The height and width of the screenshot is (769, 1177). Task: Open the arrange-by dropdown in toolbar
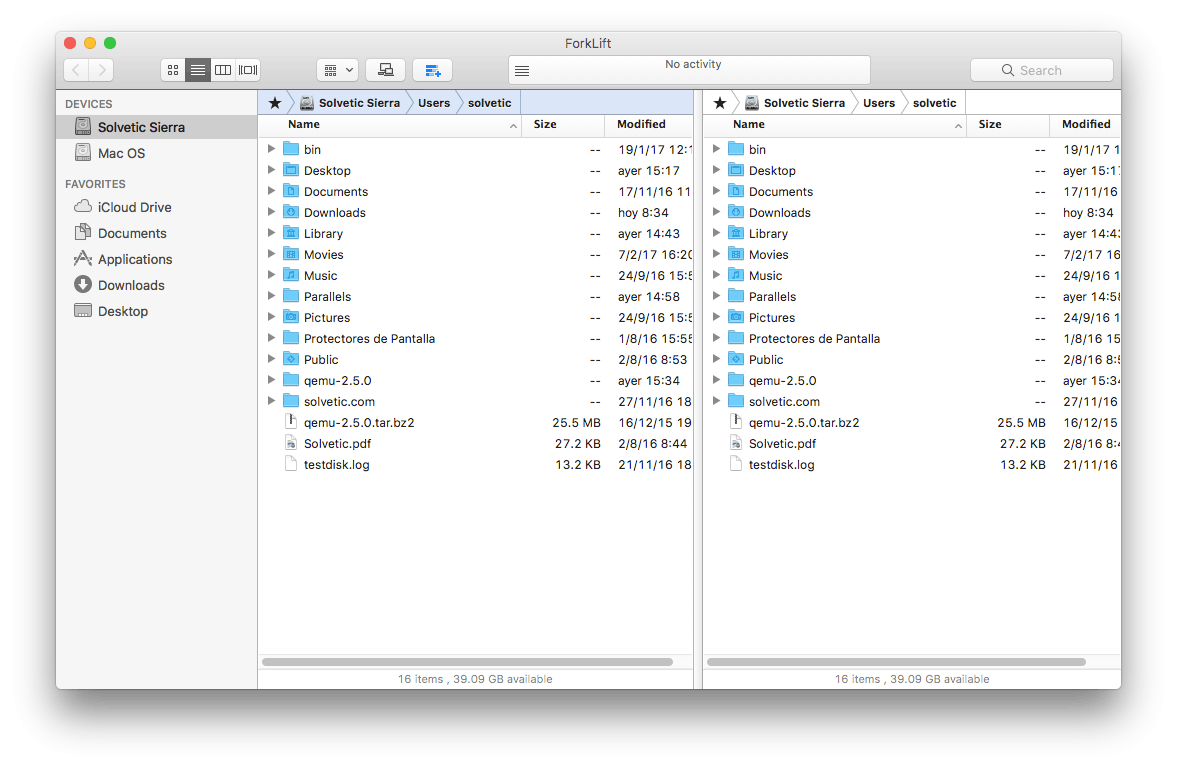point(337,70)
